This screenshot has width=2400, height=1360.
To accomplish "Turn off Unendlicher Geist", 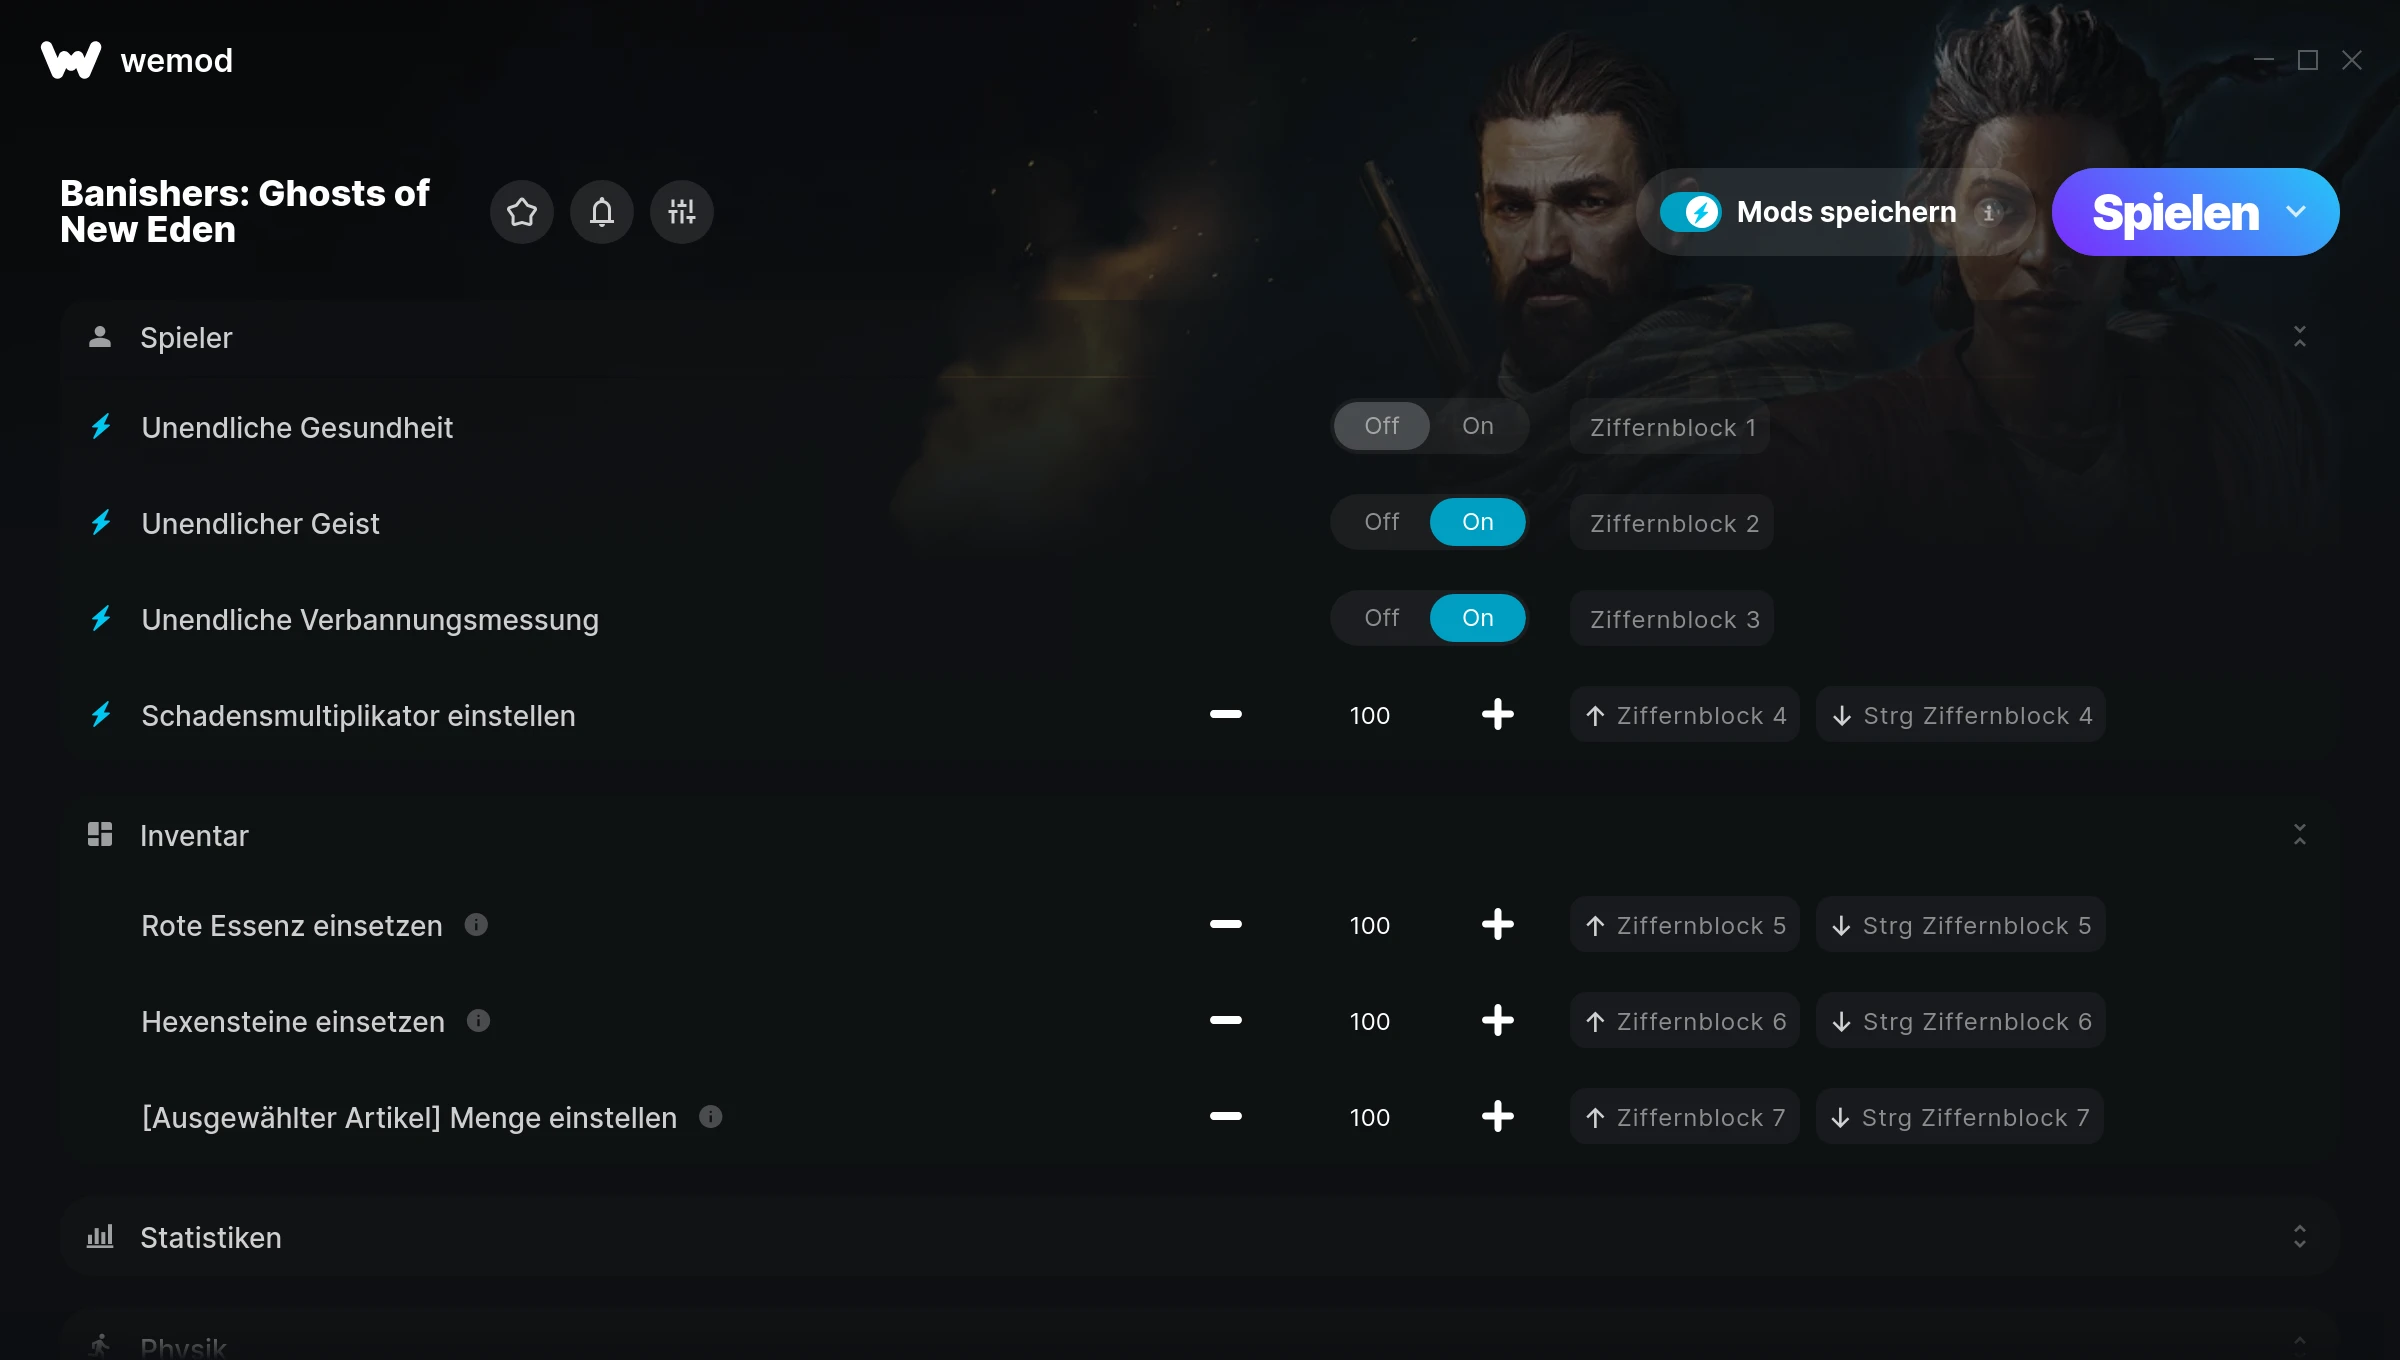I will 1382,522.
